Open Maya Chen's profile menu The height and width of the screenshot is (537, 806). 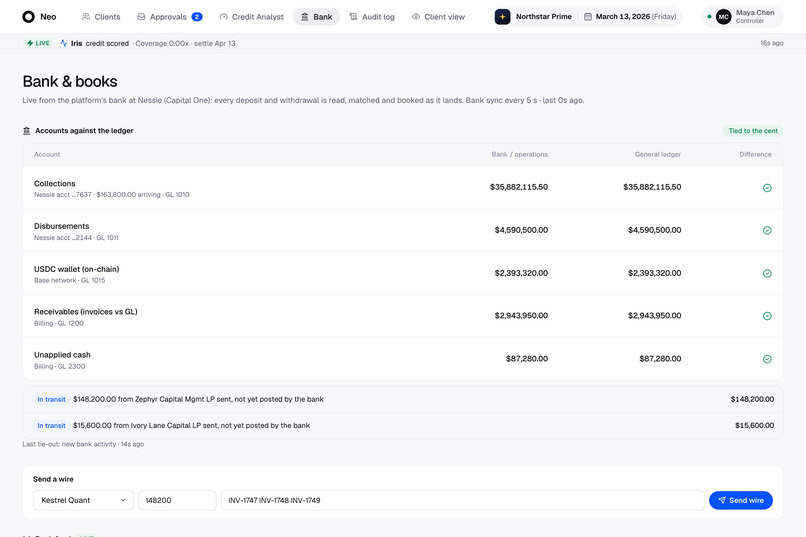click(742, 16)
